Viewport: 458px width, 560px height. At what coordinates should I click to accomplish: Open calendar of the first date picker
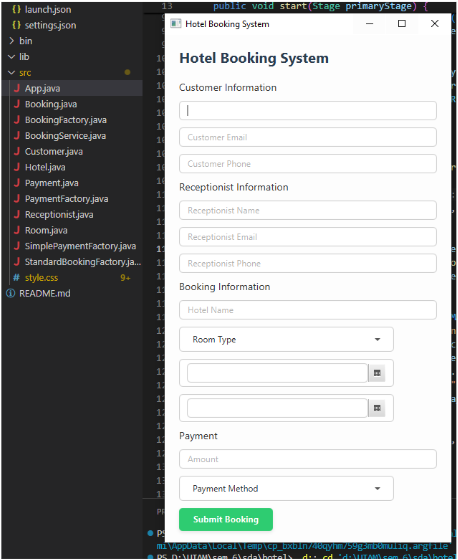[377, 373]
